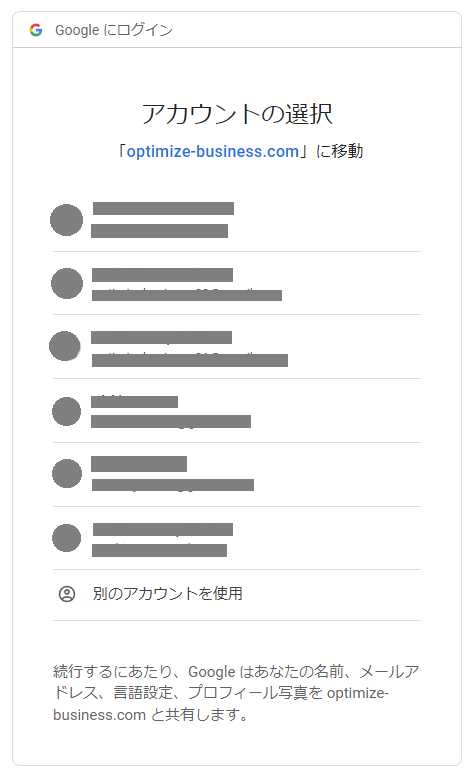The width and height of the screenshot is (474, 774).
Task: Select the sixth account's redacted name
Action: click(163, 530)
